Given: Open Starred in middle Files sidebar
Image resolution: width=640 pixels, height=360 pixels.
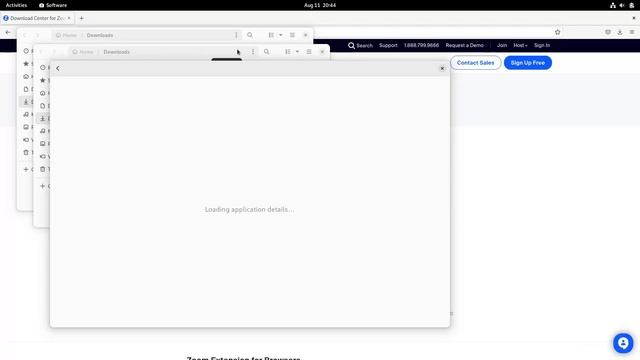Looking at the screenshot, I should tap(44, 80).
